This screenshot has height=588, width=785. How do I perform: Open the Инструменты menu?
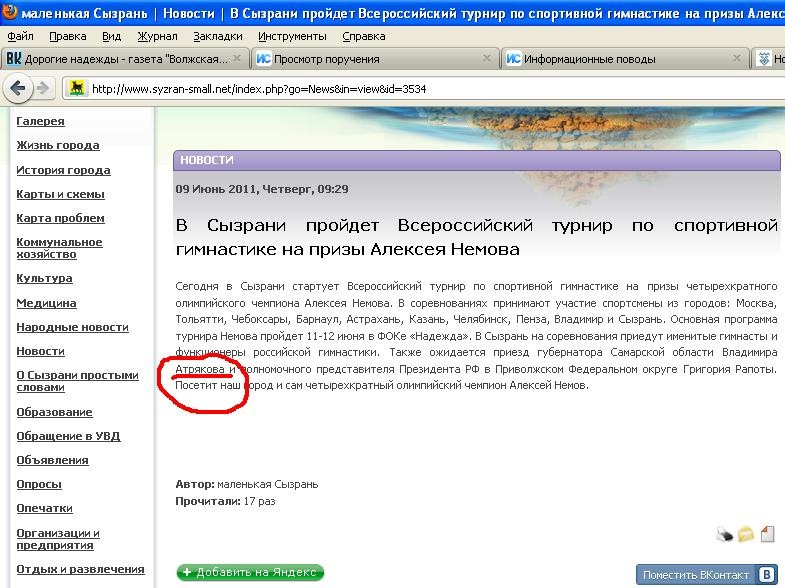pos(291,36)
